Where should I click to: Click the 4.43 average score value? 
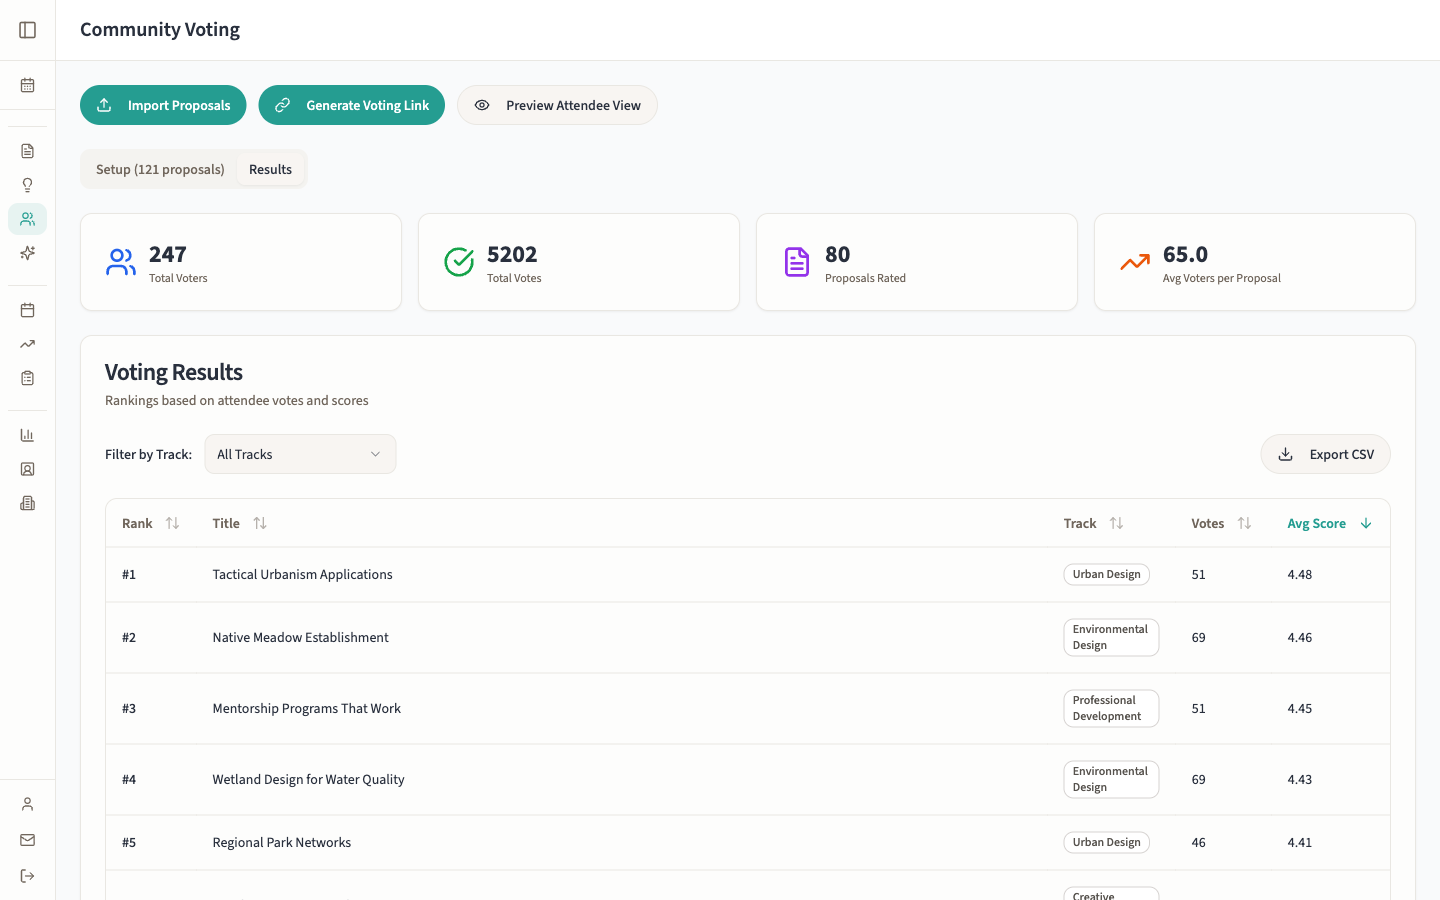click(1299, 779)
